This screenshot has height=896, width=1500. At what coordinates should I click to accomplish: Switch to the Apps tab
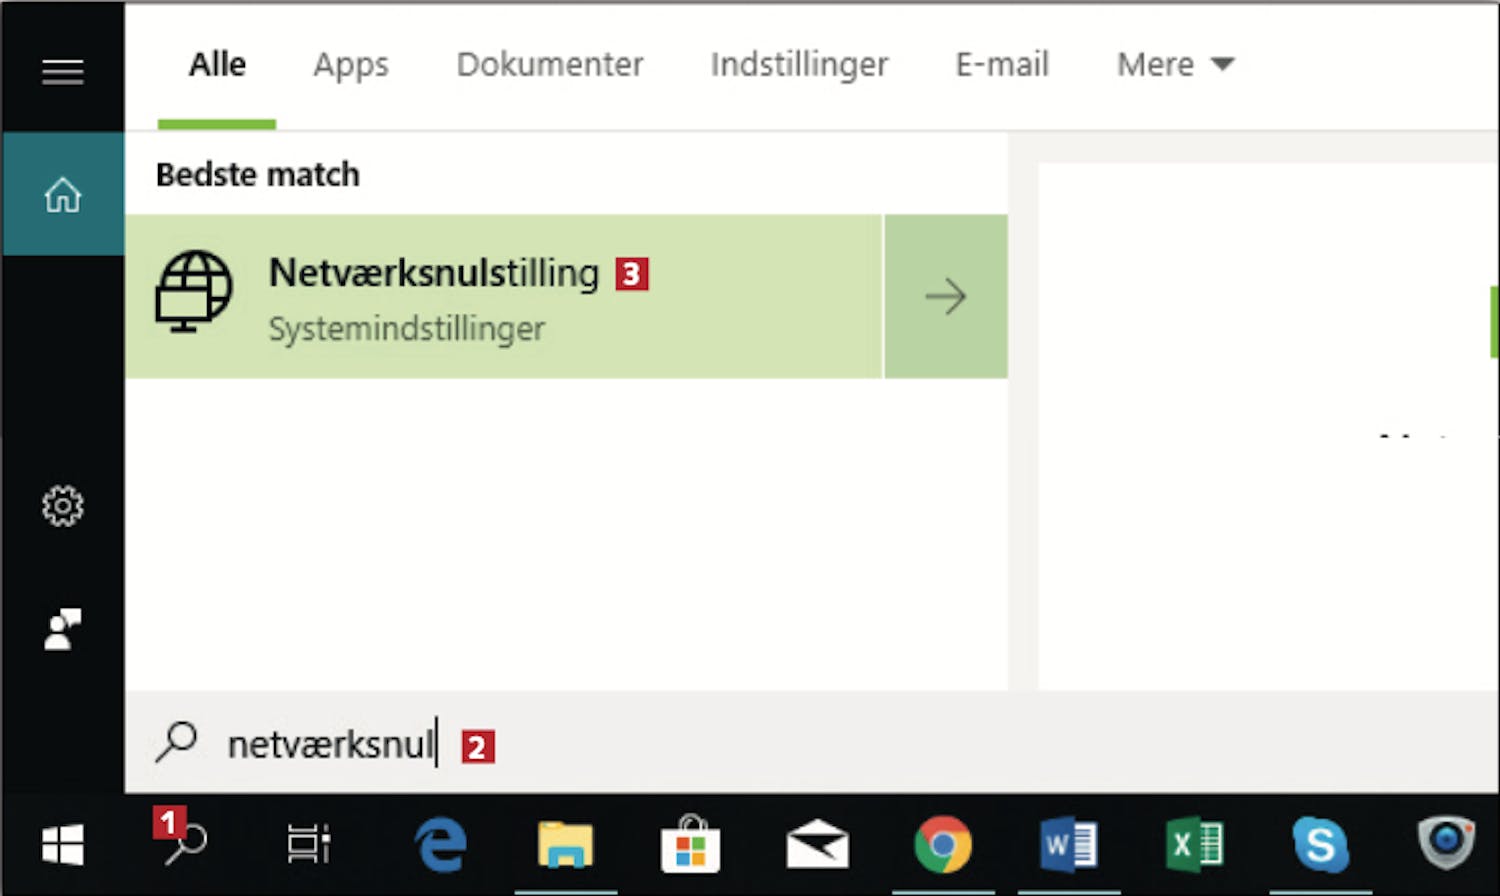click(351, 65)
